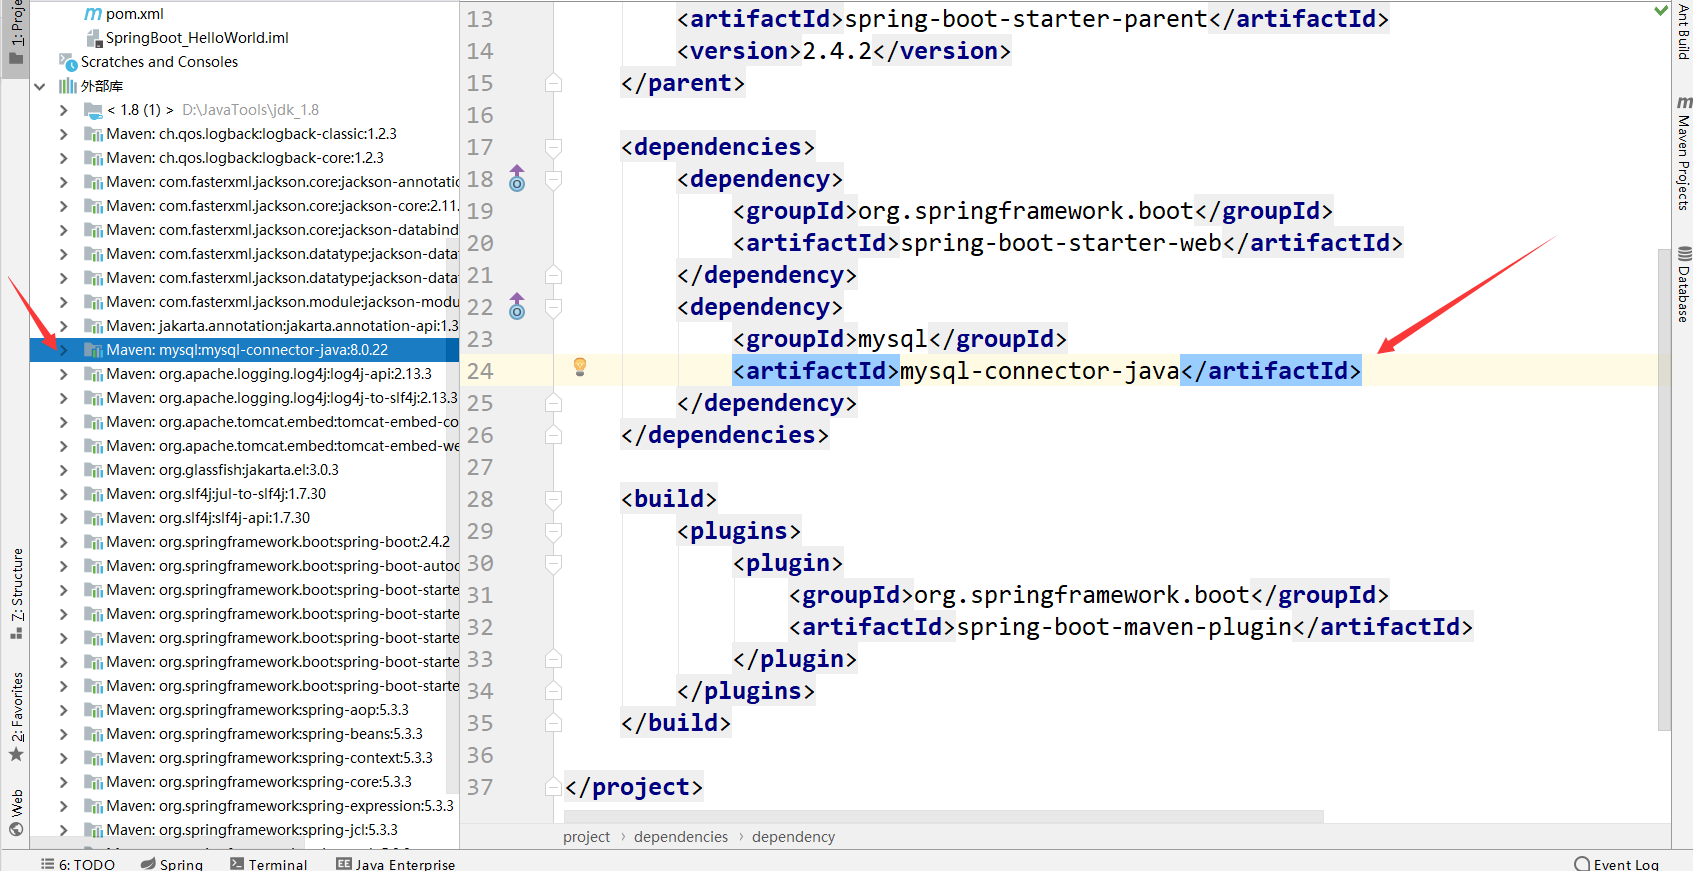Click the editor vertical scrollbar
1693x871 pixels.
click(x=1664, y=490)
